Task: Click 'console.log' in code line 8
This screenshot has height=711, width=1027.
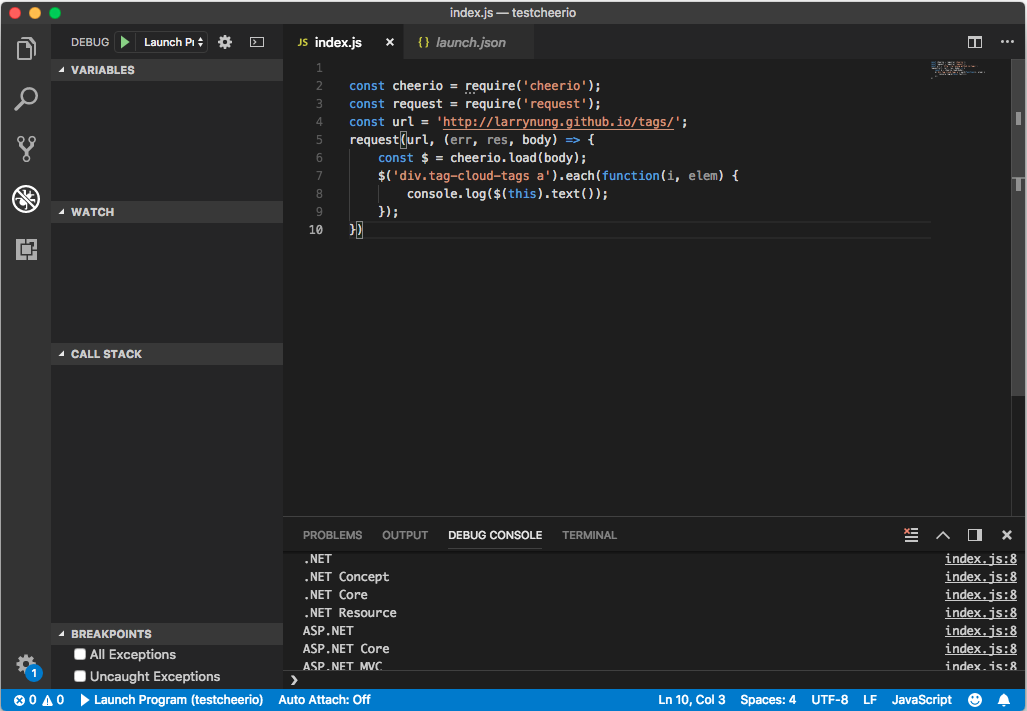Action: (445, 194)
